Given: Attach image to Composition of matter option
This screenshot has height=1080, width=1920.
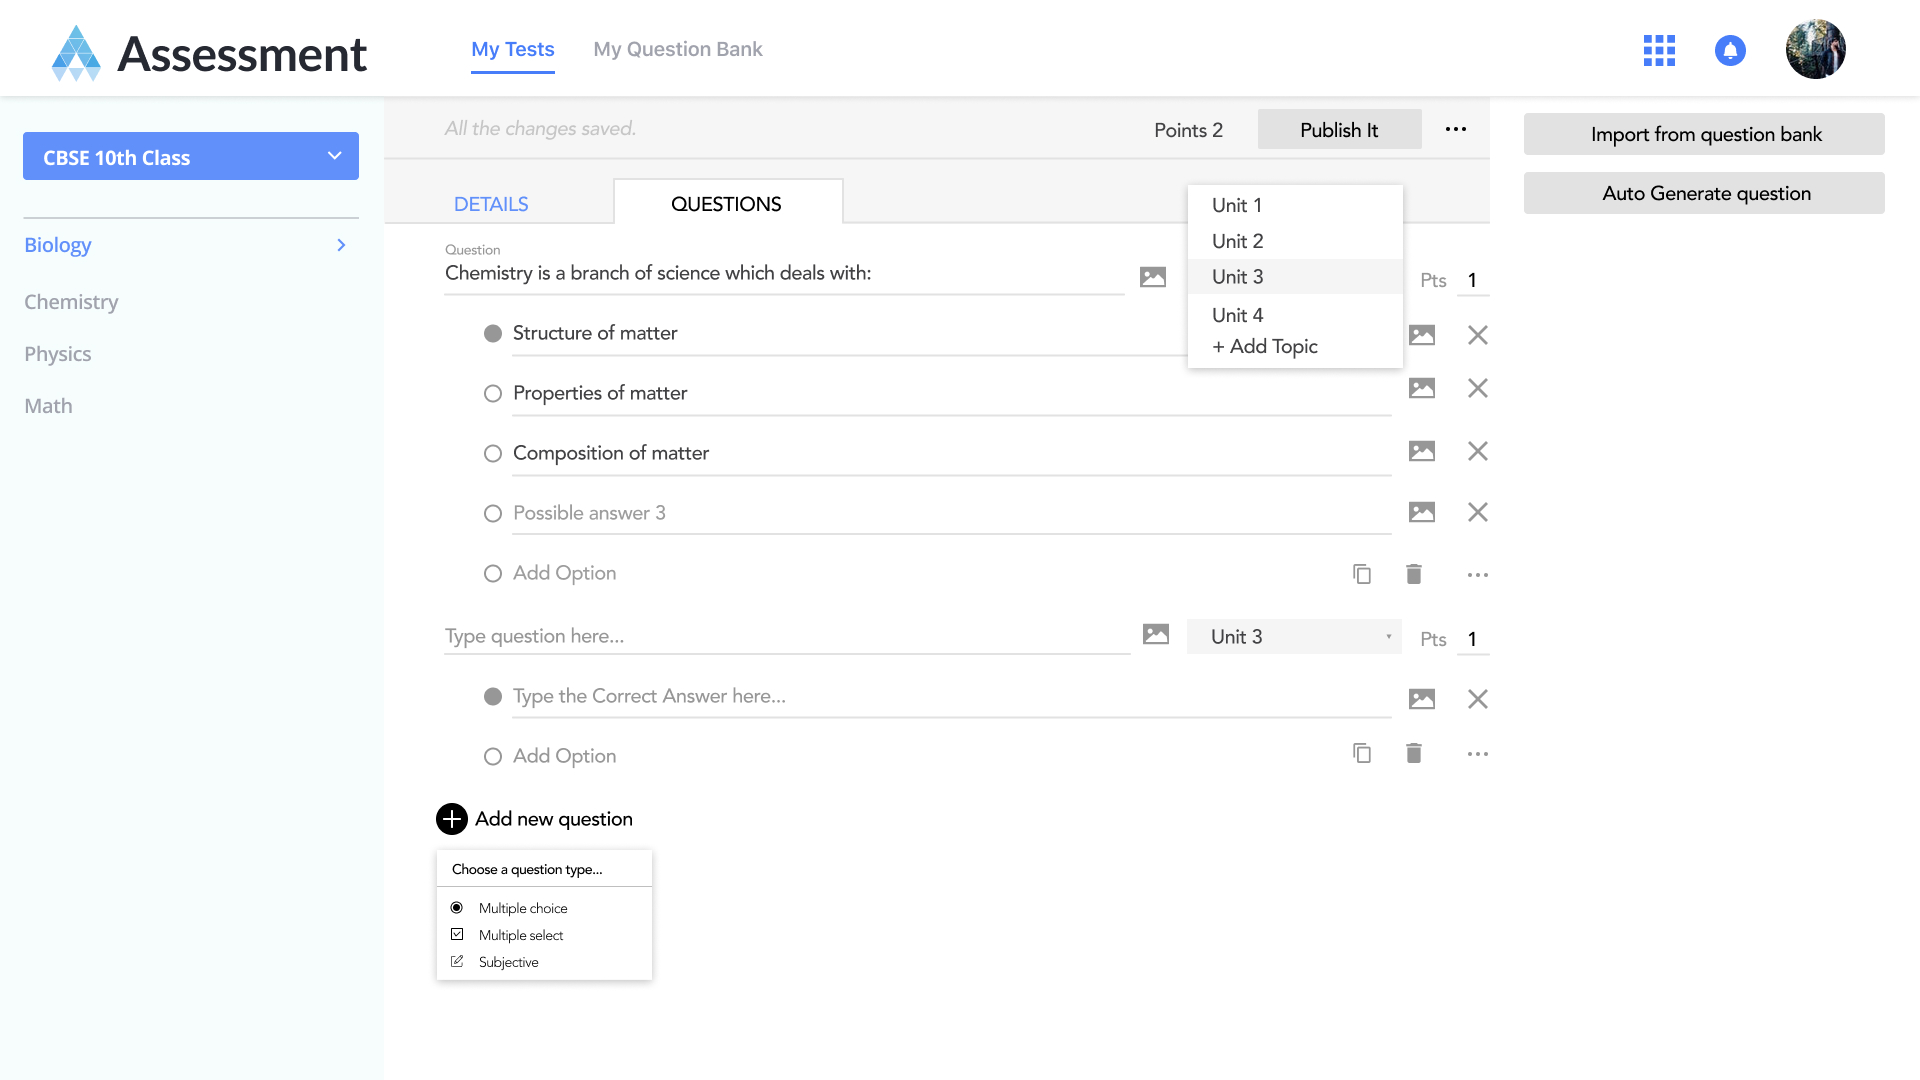Looking at the screenshot, I should 1421,451.
